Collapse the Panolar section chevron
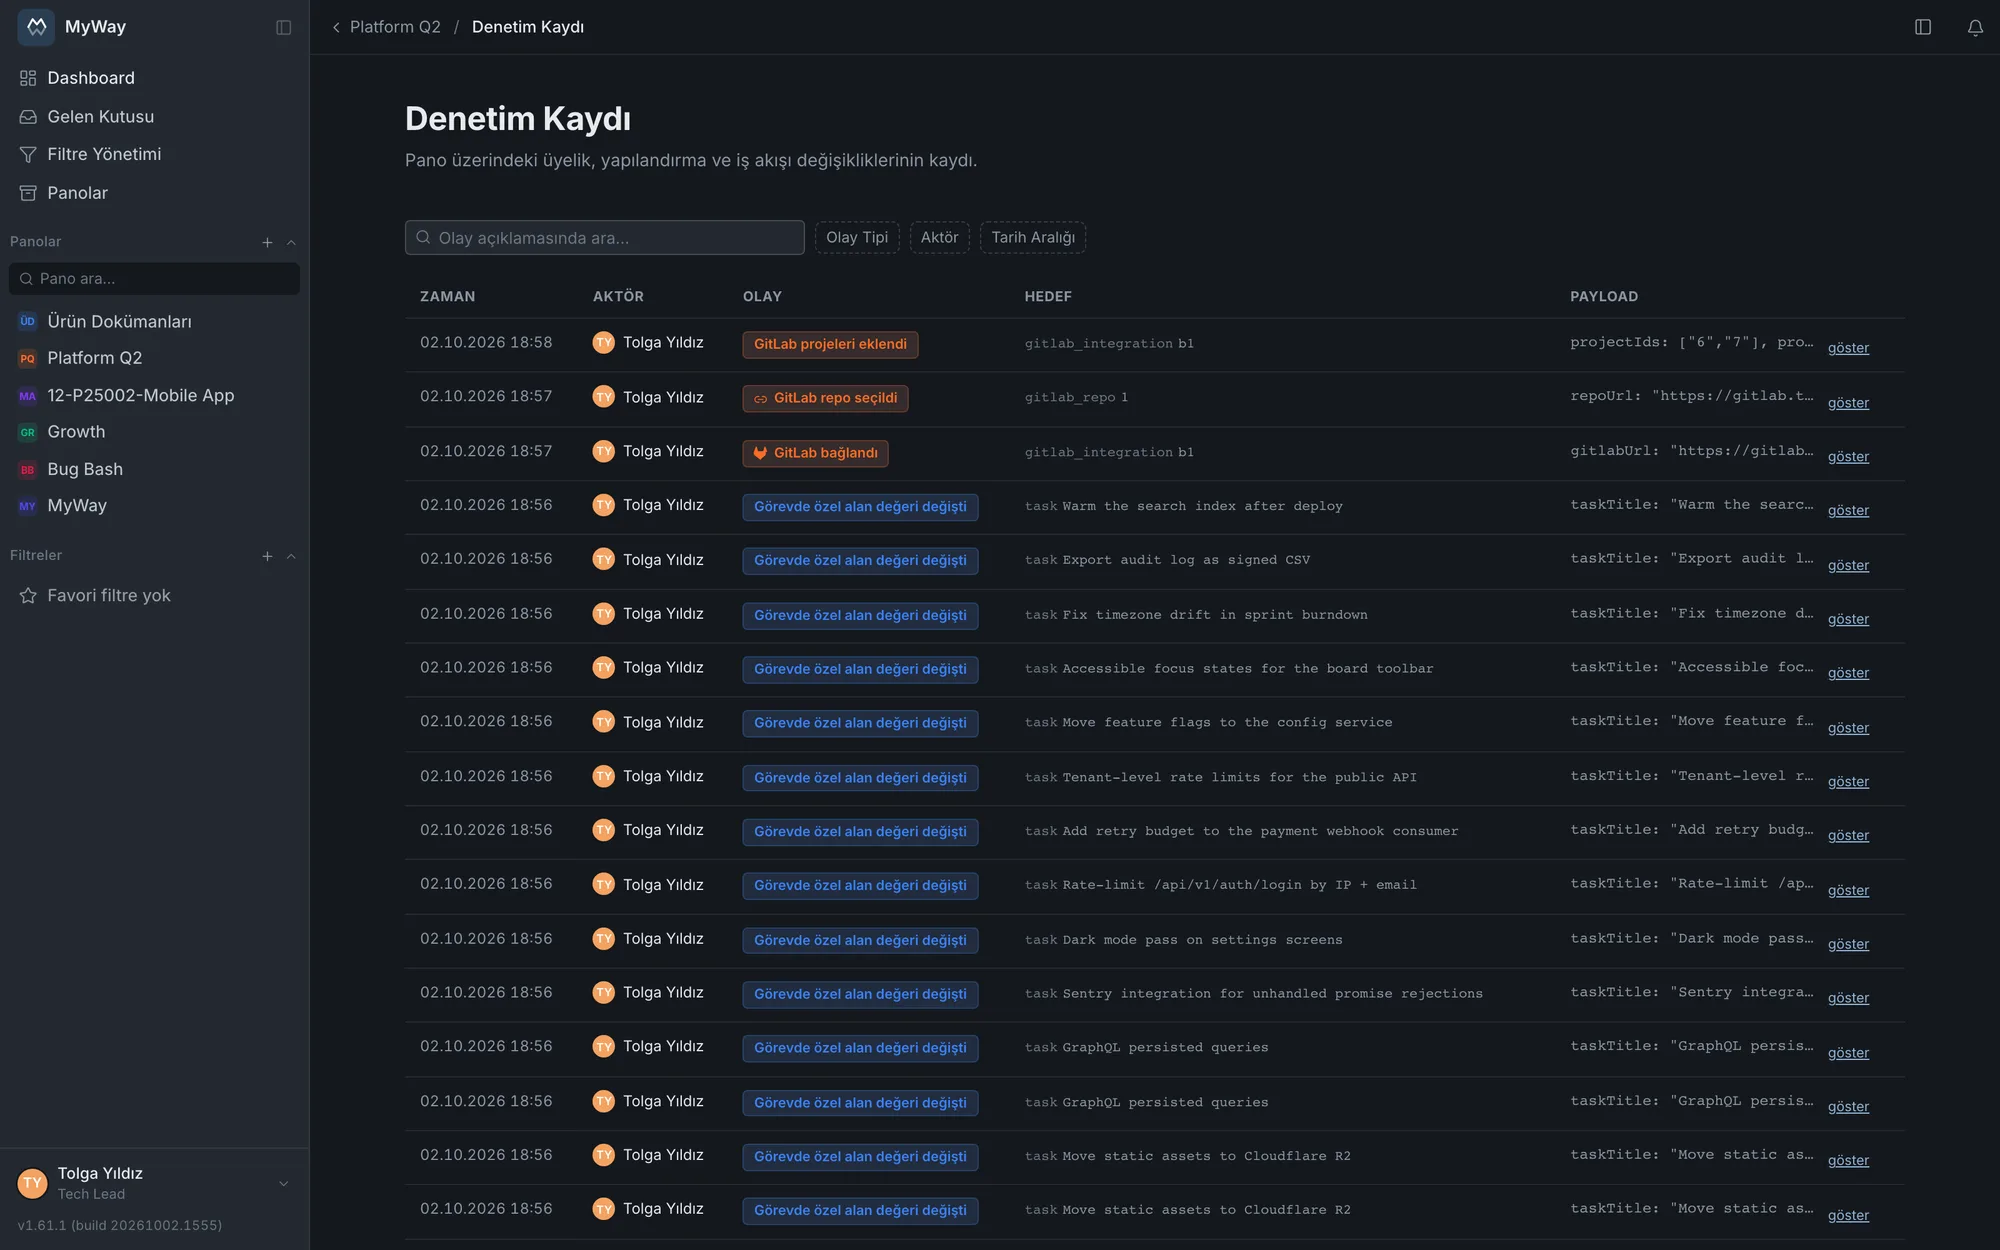The width and height of the screenshot is (2000, 1250). point(291,242)
